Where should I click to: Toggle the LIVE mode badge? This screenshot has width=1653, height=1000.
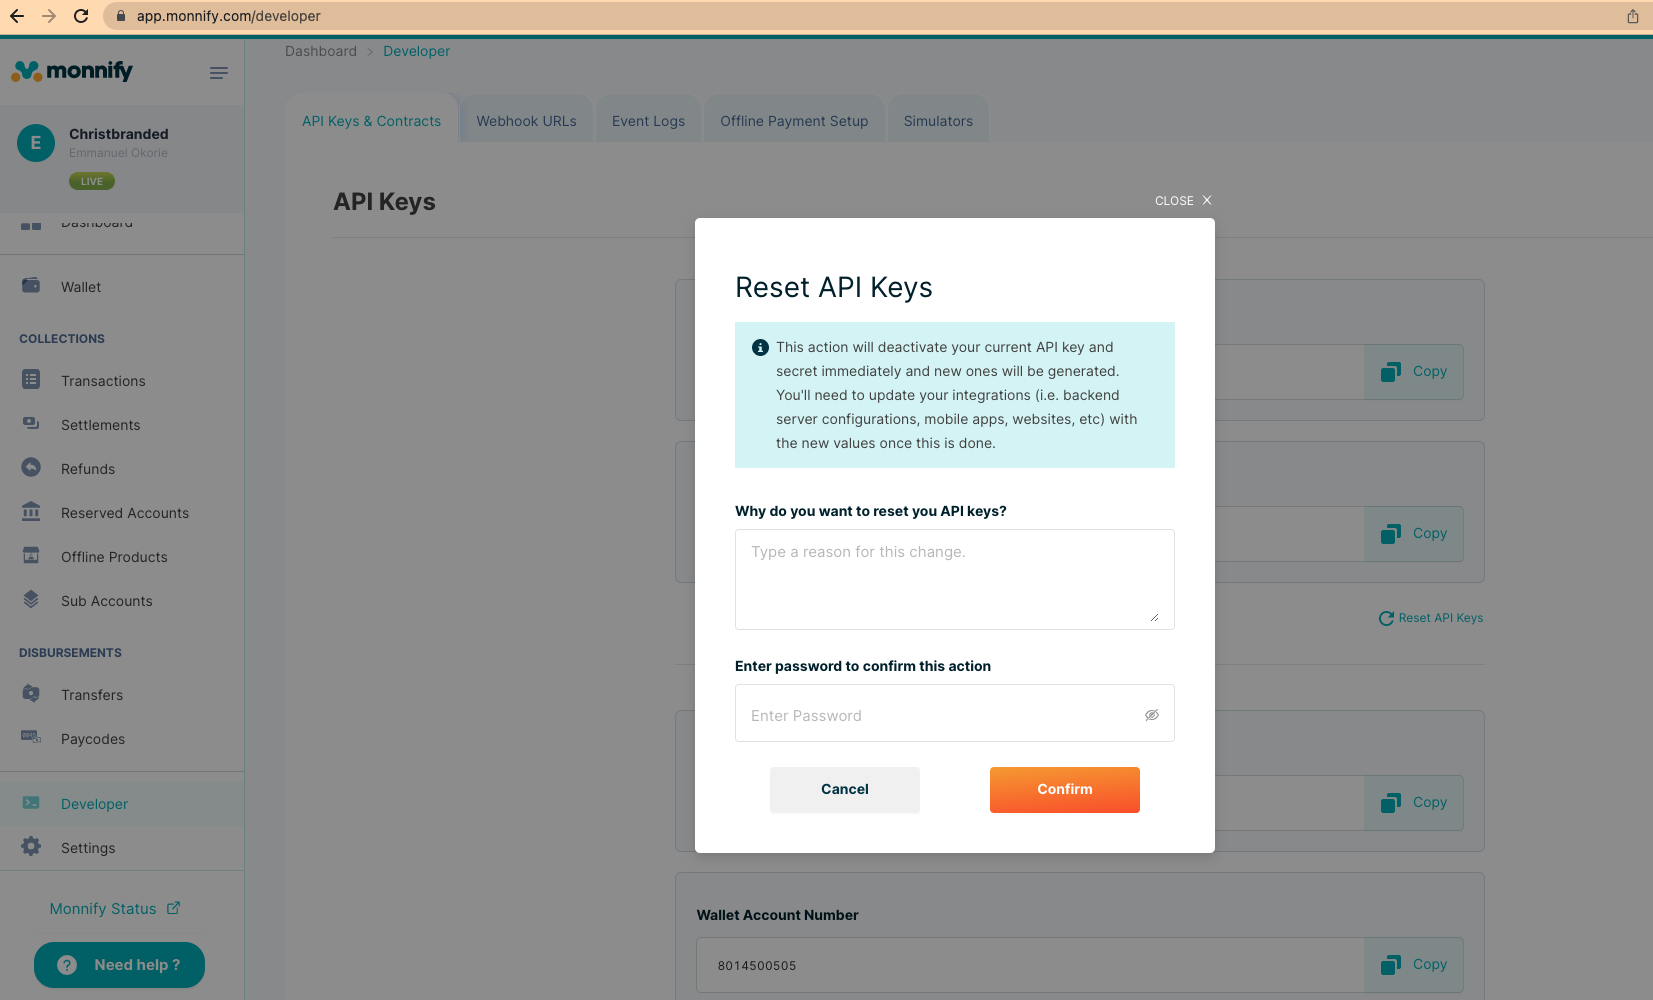click(91, 181)
